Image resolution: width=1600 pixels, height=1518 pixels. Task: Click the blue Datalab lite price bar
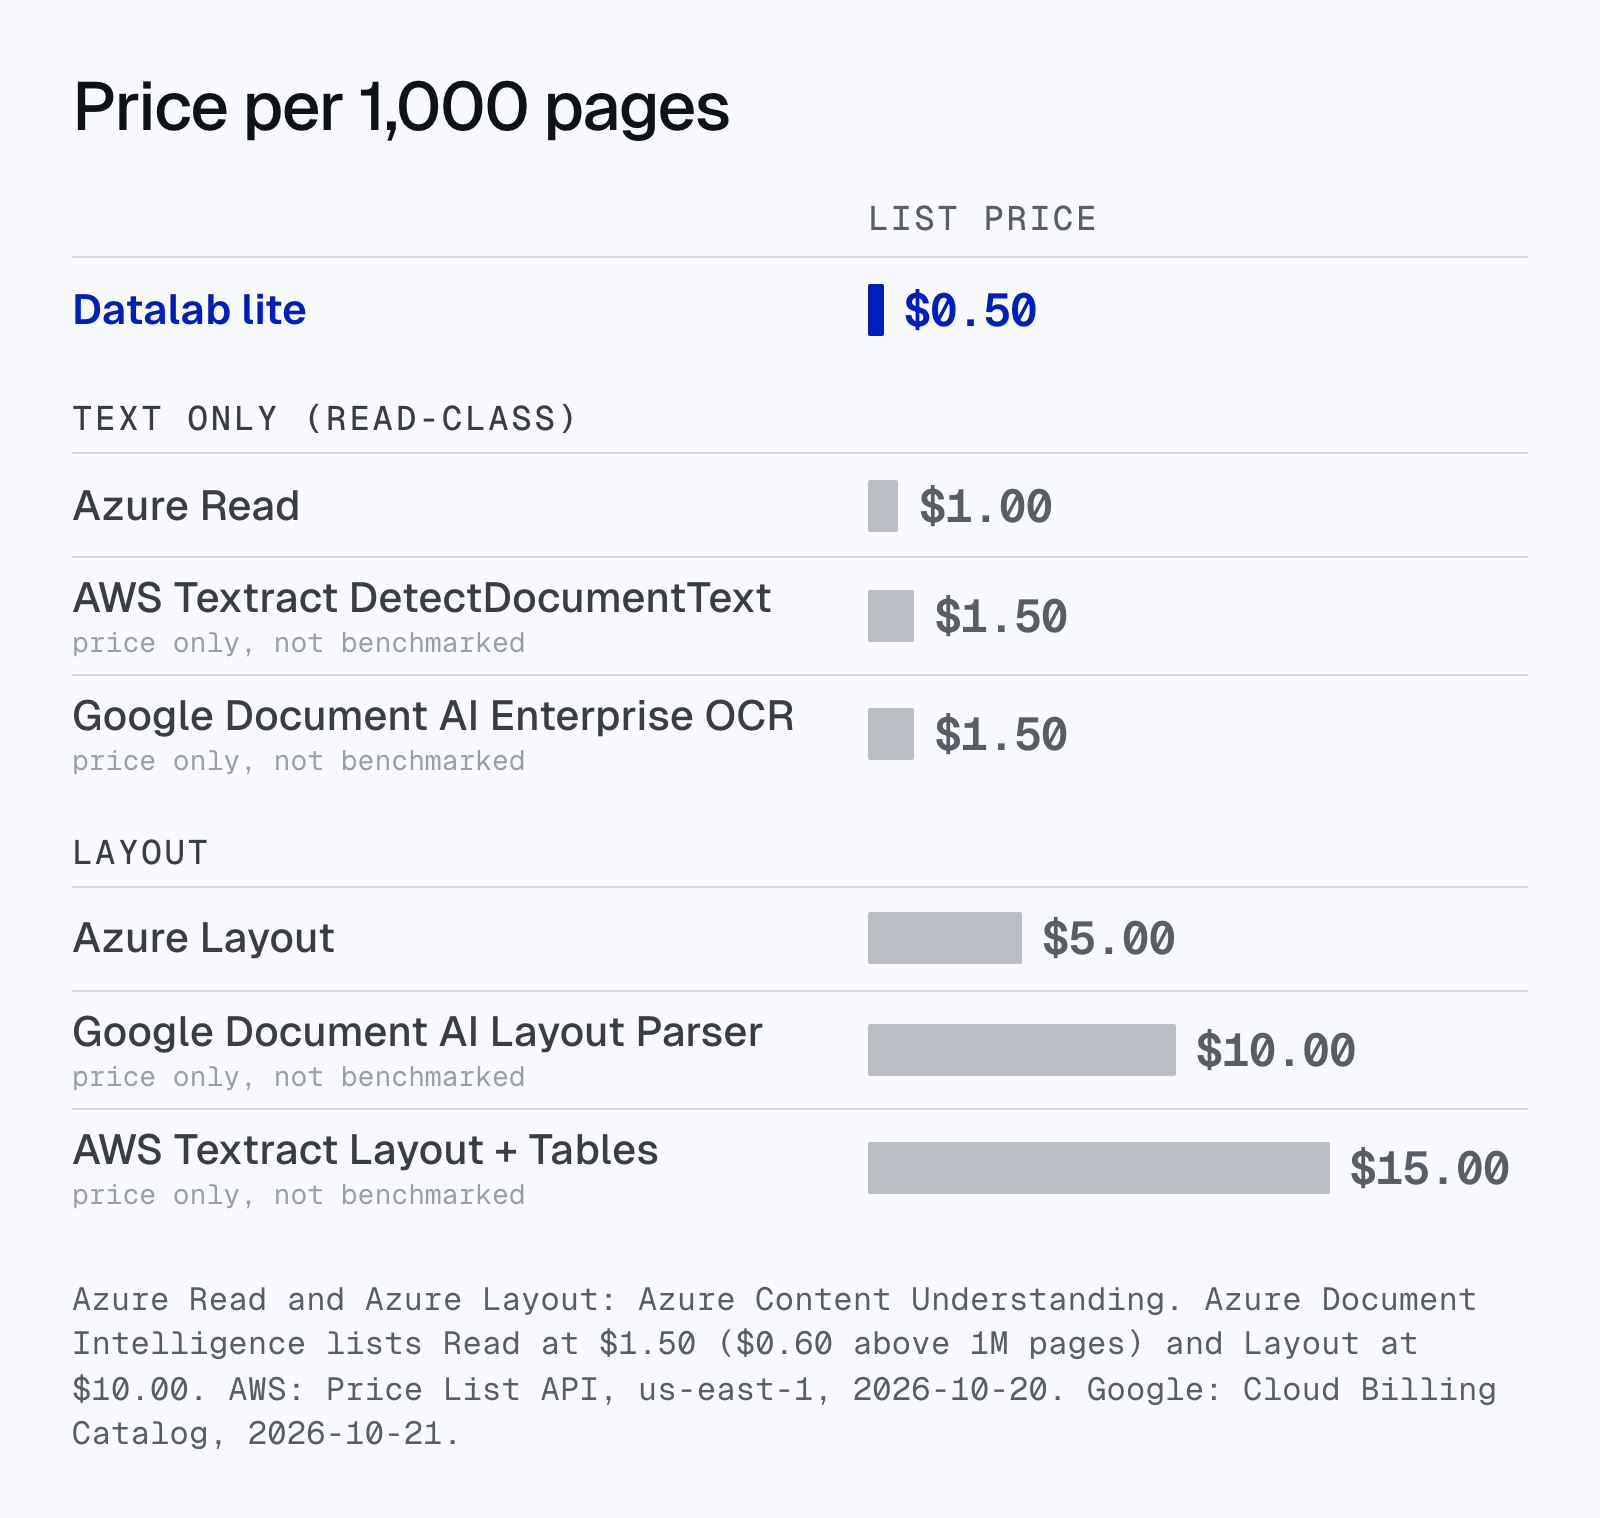[876, 310]
